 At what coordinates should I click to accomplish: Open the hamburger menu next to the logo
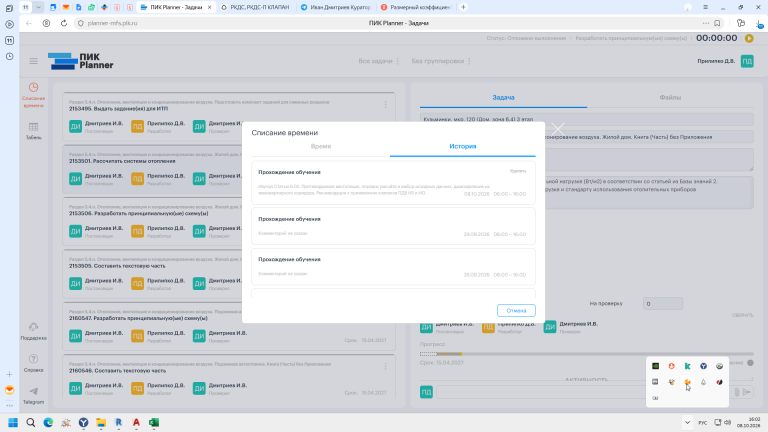tap(33, 61)
